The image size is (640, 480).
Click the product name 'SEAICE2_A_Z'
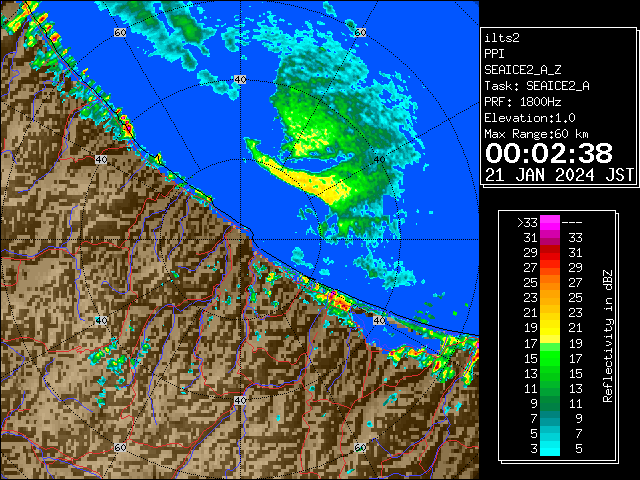coord(523,70)
